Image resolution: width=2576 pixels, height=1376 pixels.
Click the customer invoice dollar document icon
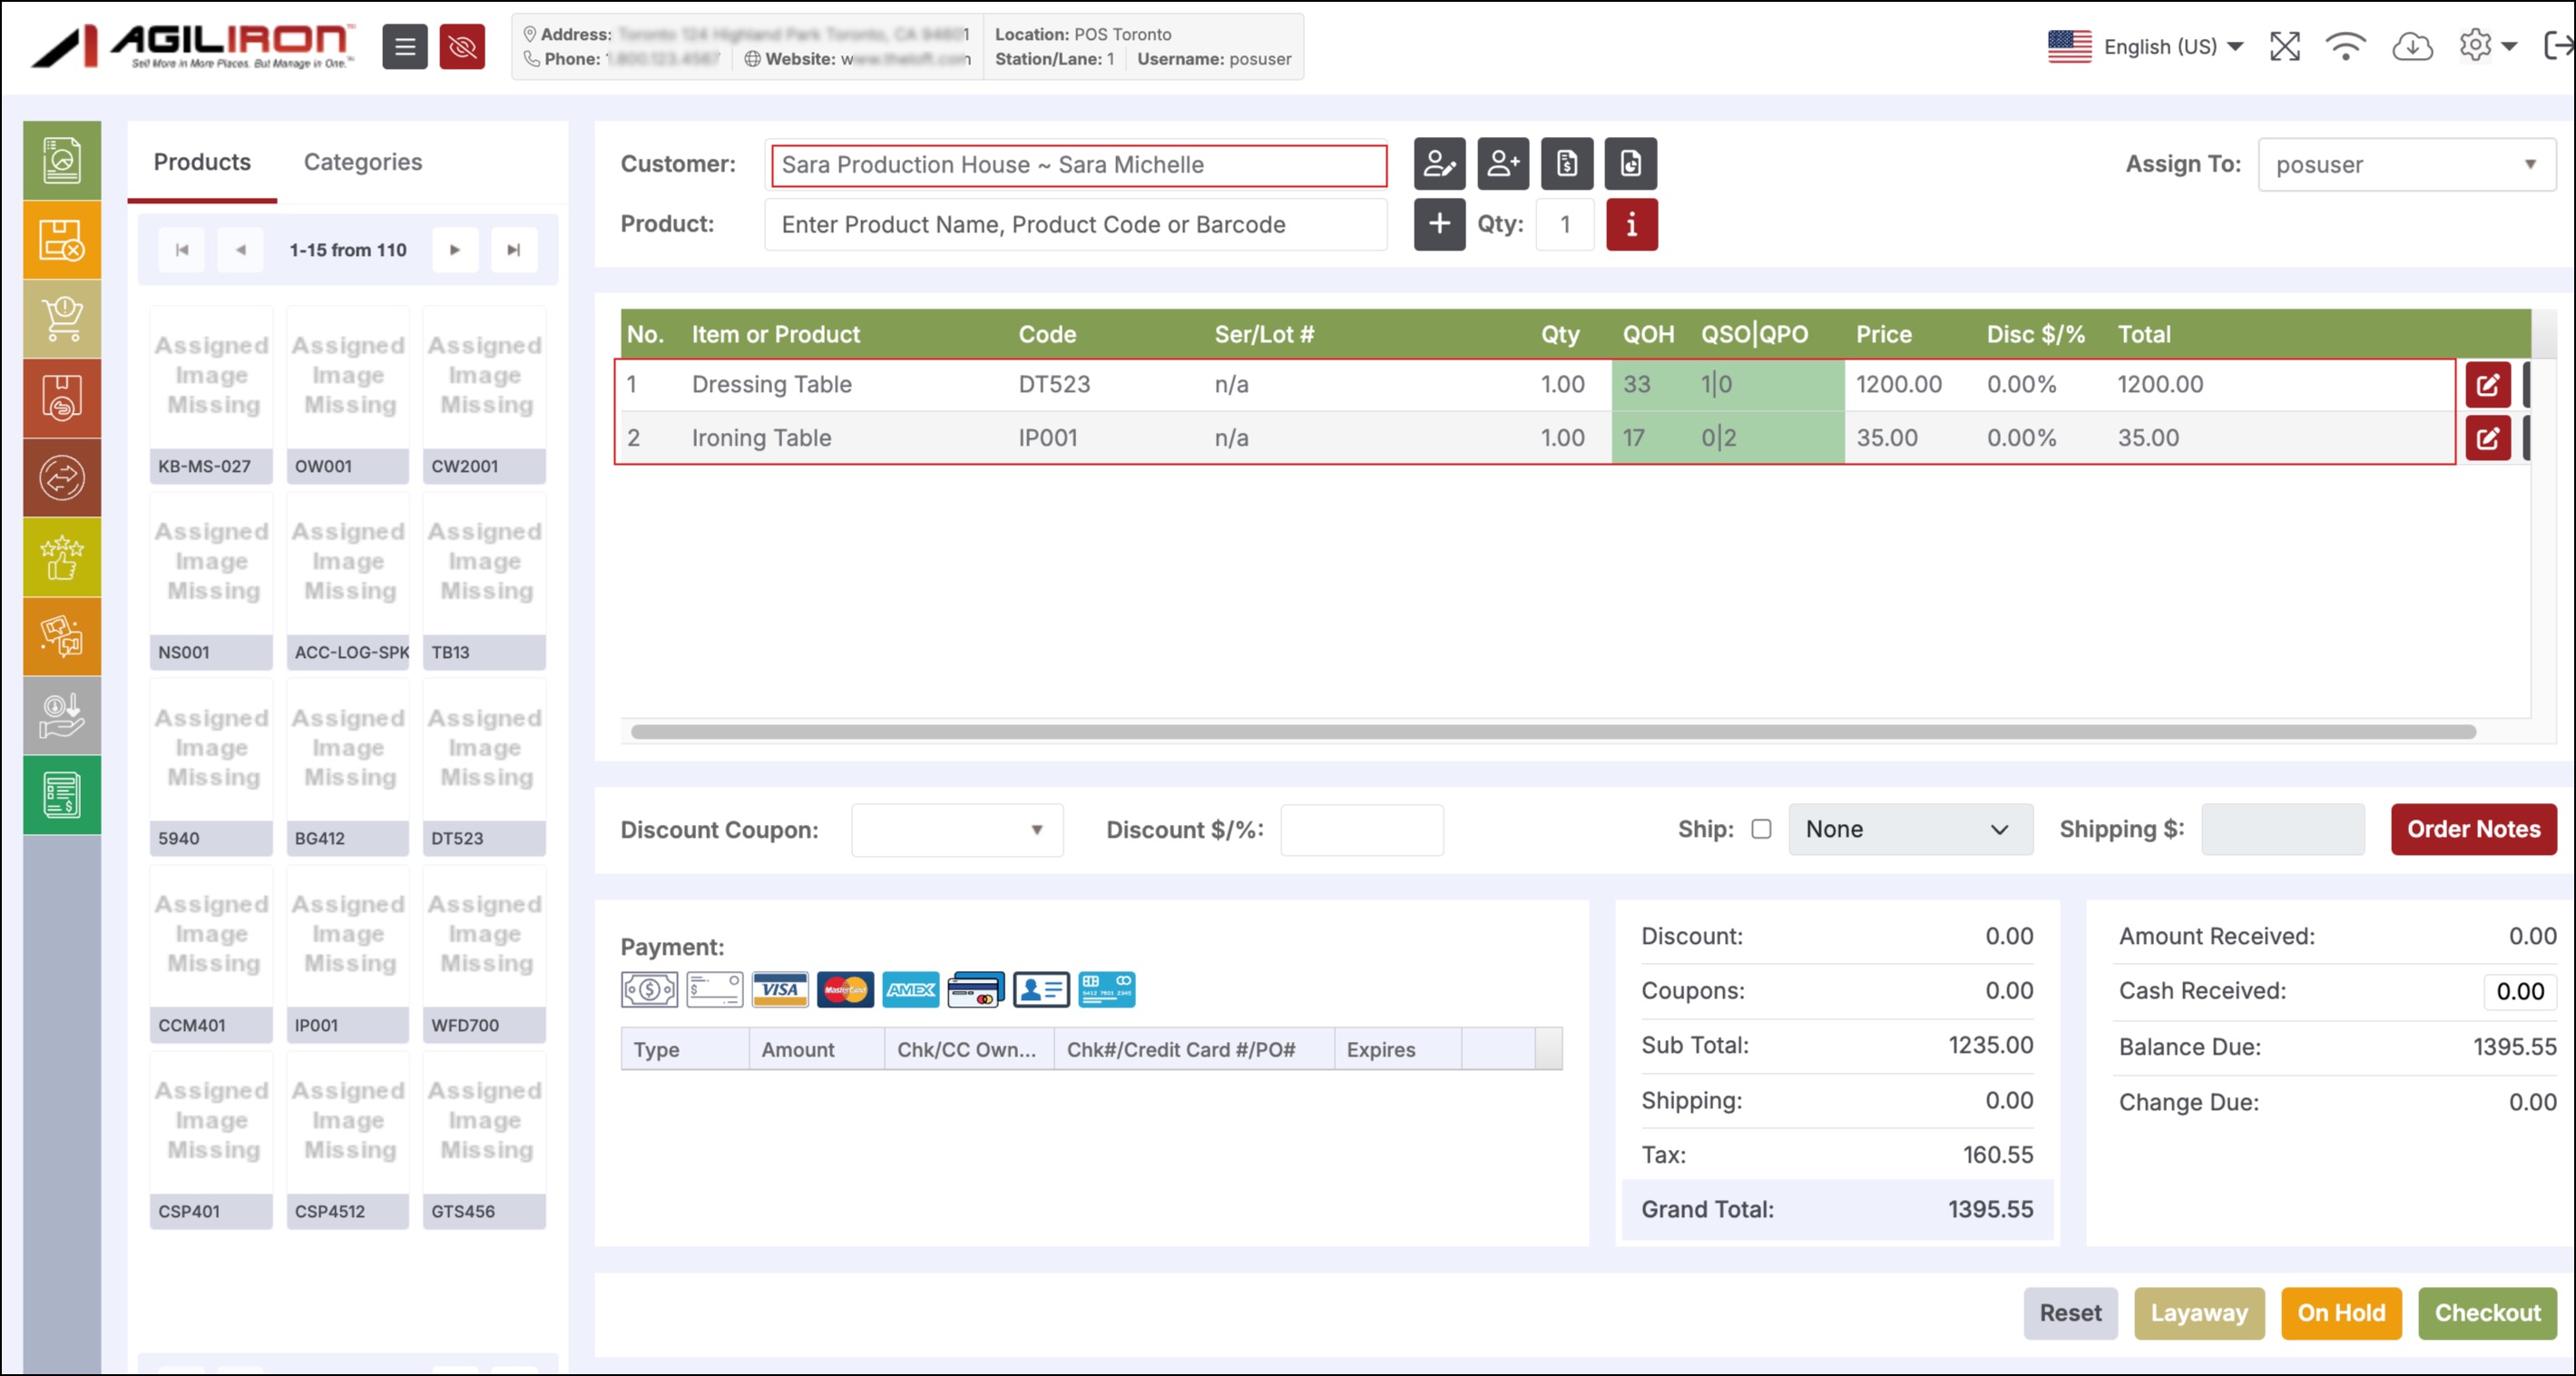point(1567,163)
